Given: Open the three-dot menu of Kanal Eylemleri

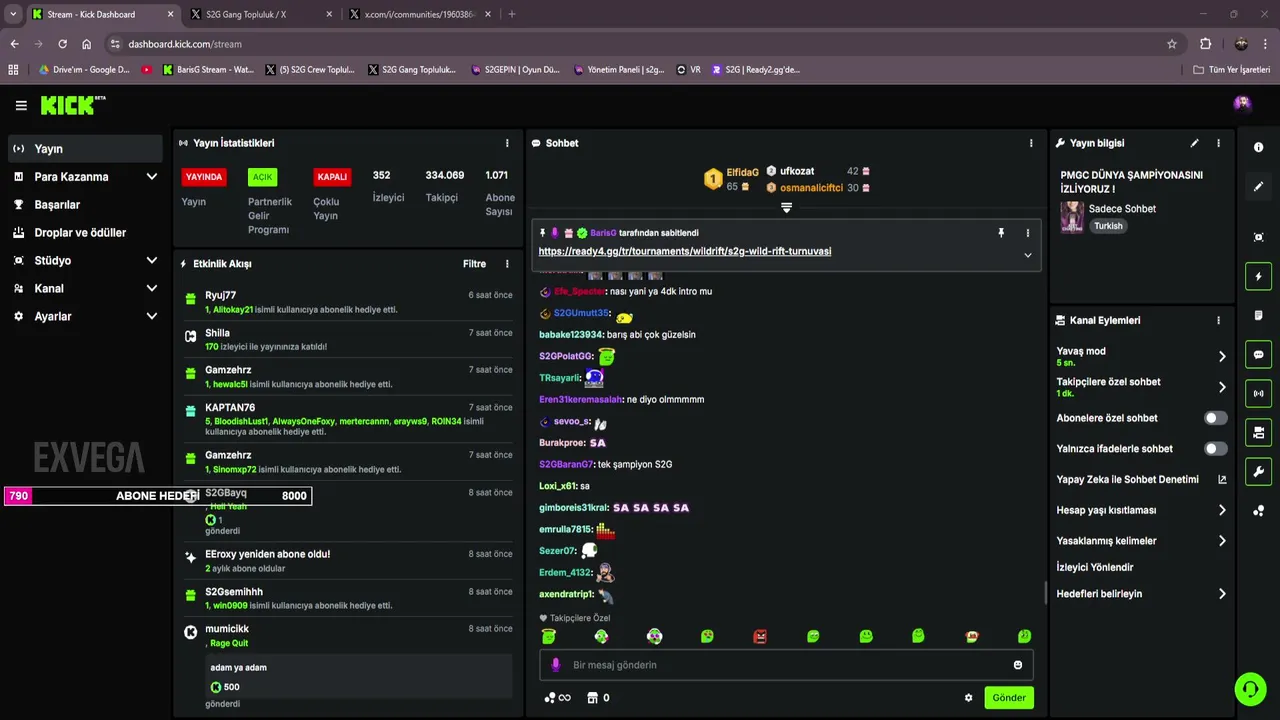Looking at the screenshot, I should pos(1218,320).
